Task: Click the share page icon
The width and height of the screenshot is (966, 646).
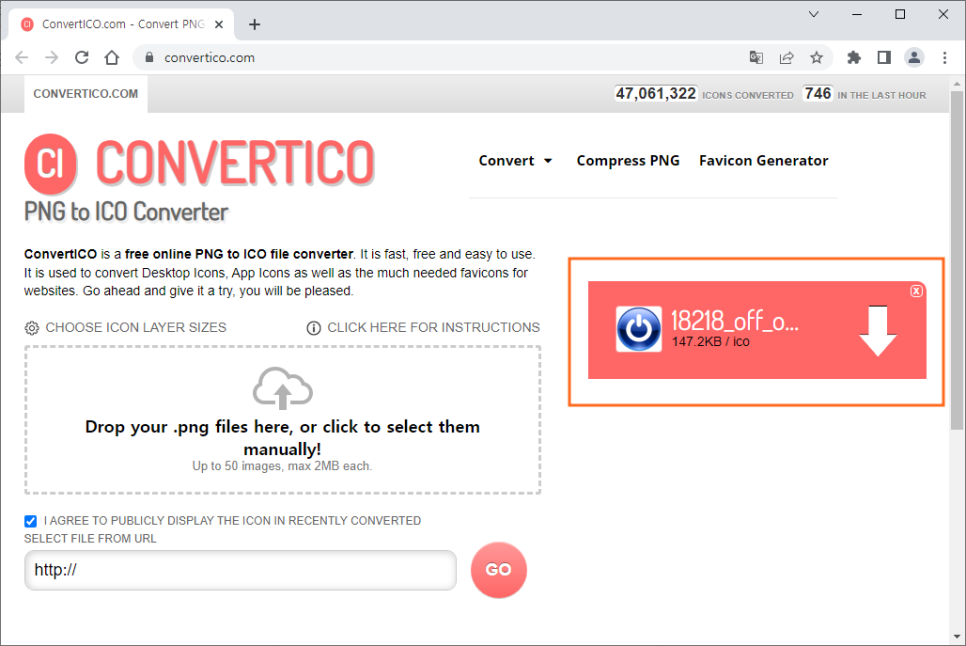Action: pyautogui.click(x=786, y=58)
